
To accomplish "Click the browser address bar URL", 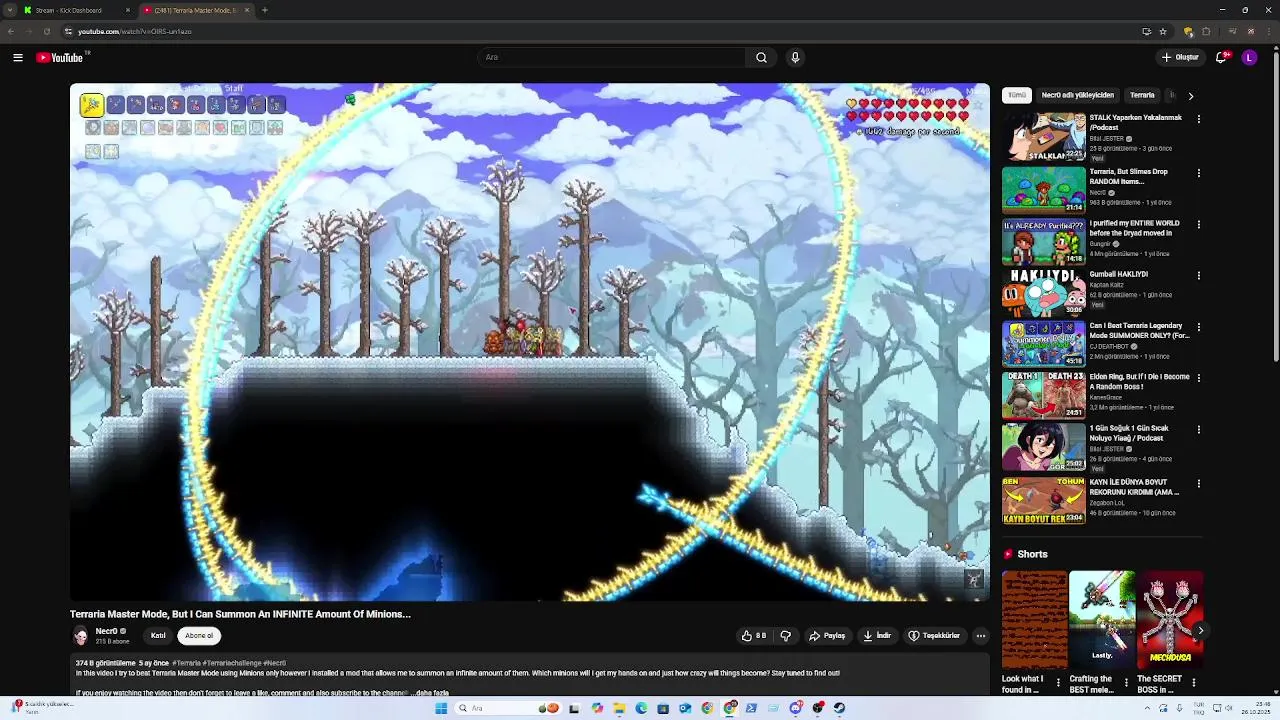I will click(134, 31).
